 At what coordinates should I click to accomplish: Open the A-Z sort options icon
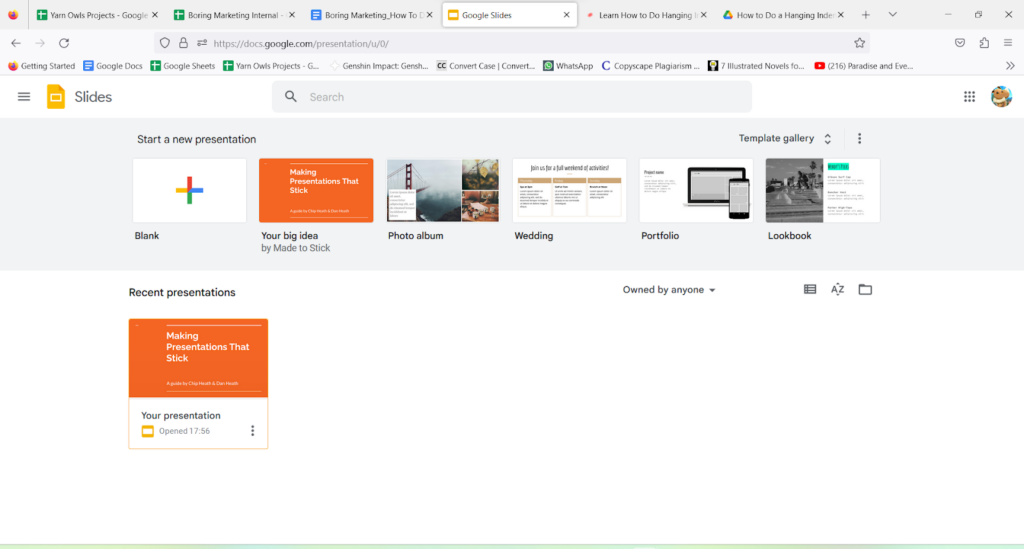pos(838,290)
